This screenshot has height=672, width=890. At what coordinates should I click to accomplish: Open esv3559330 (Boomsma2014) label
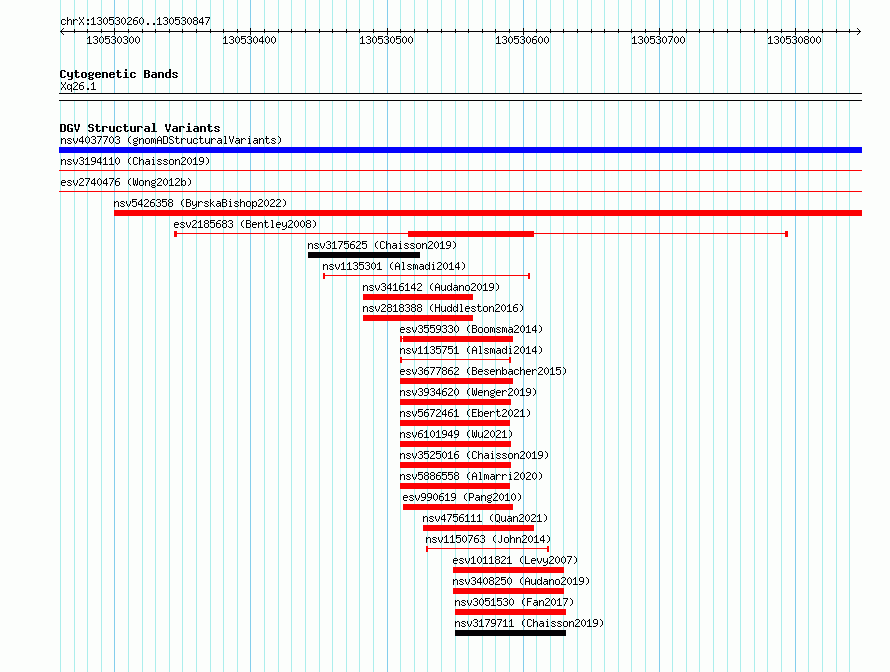point(471,329)
